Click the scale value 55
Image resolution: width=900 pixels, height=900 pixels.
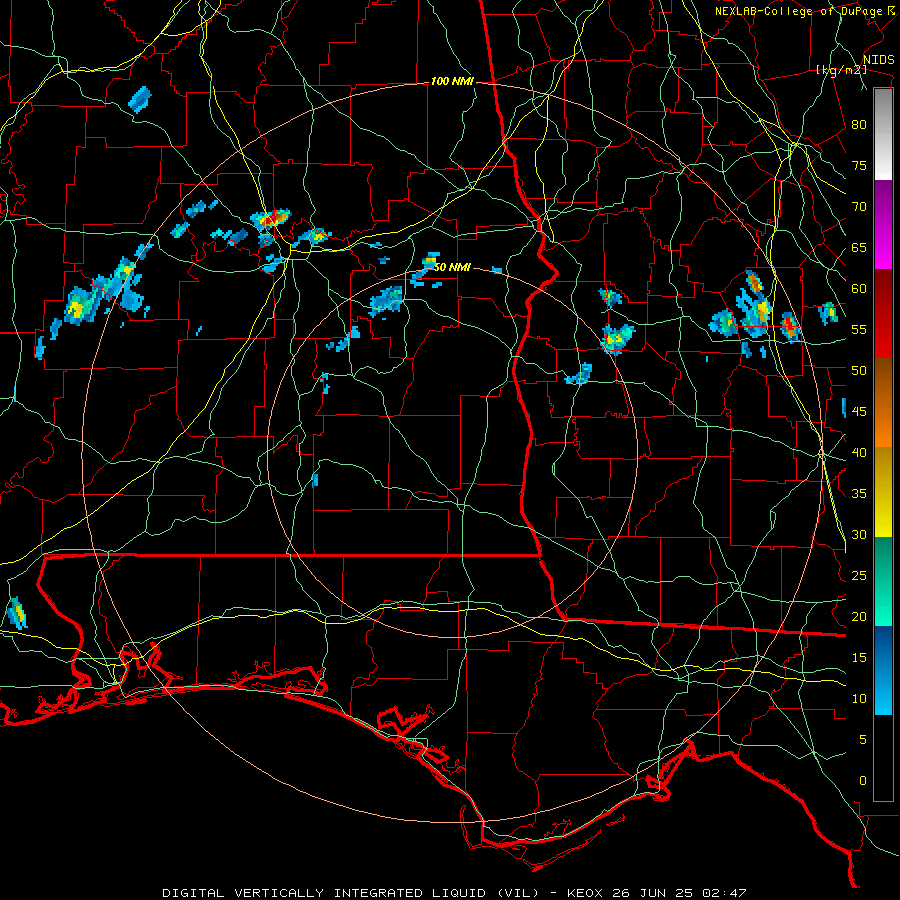click(x=859, y=330)
